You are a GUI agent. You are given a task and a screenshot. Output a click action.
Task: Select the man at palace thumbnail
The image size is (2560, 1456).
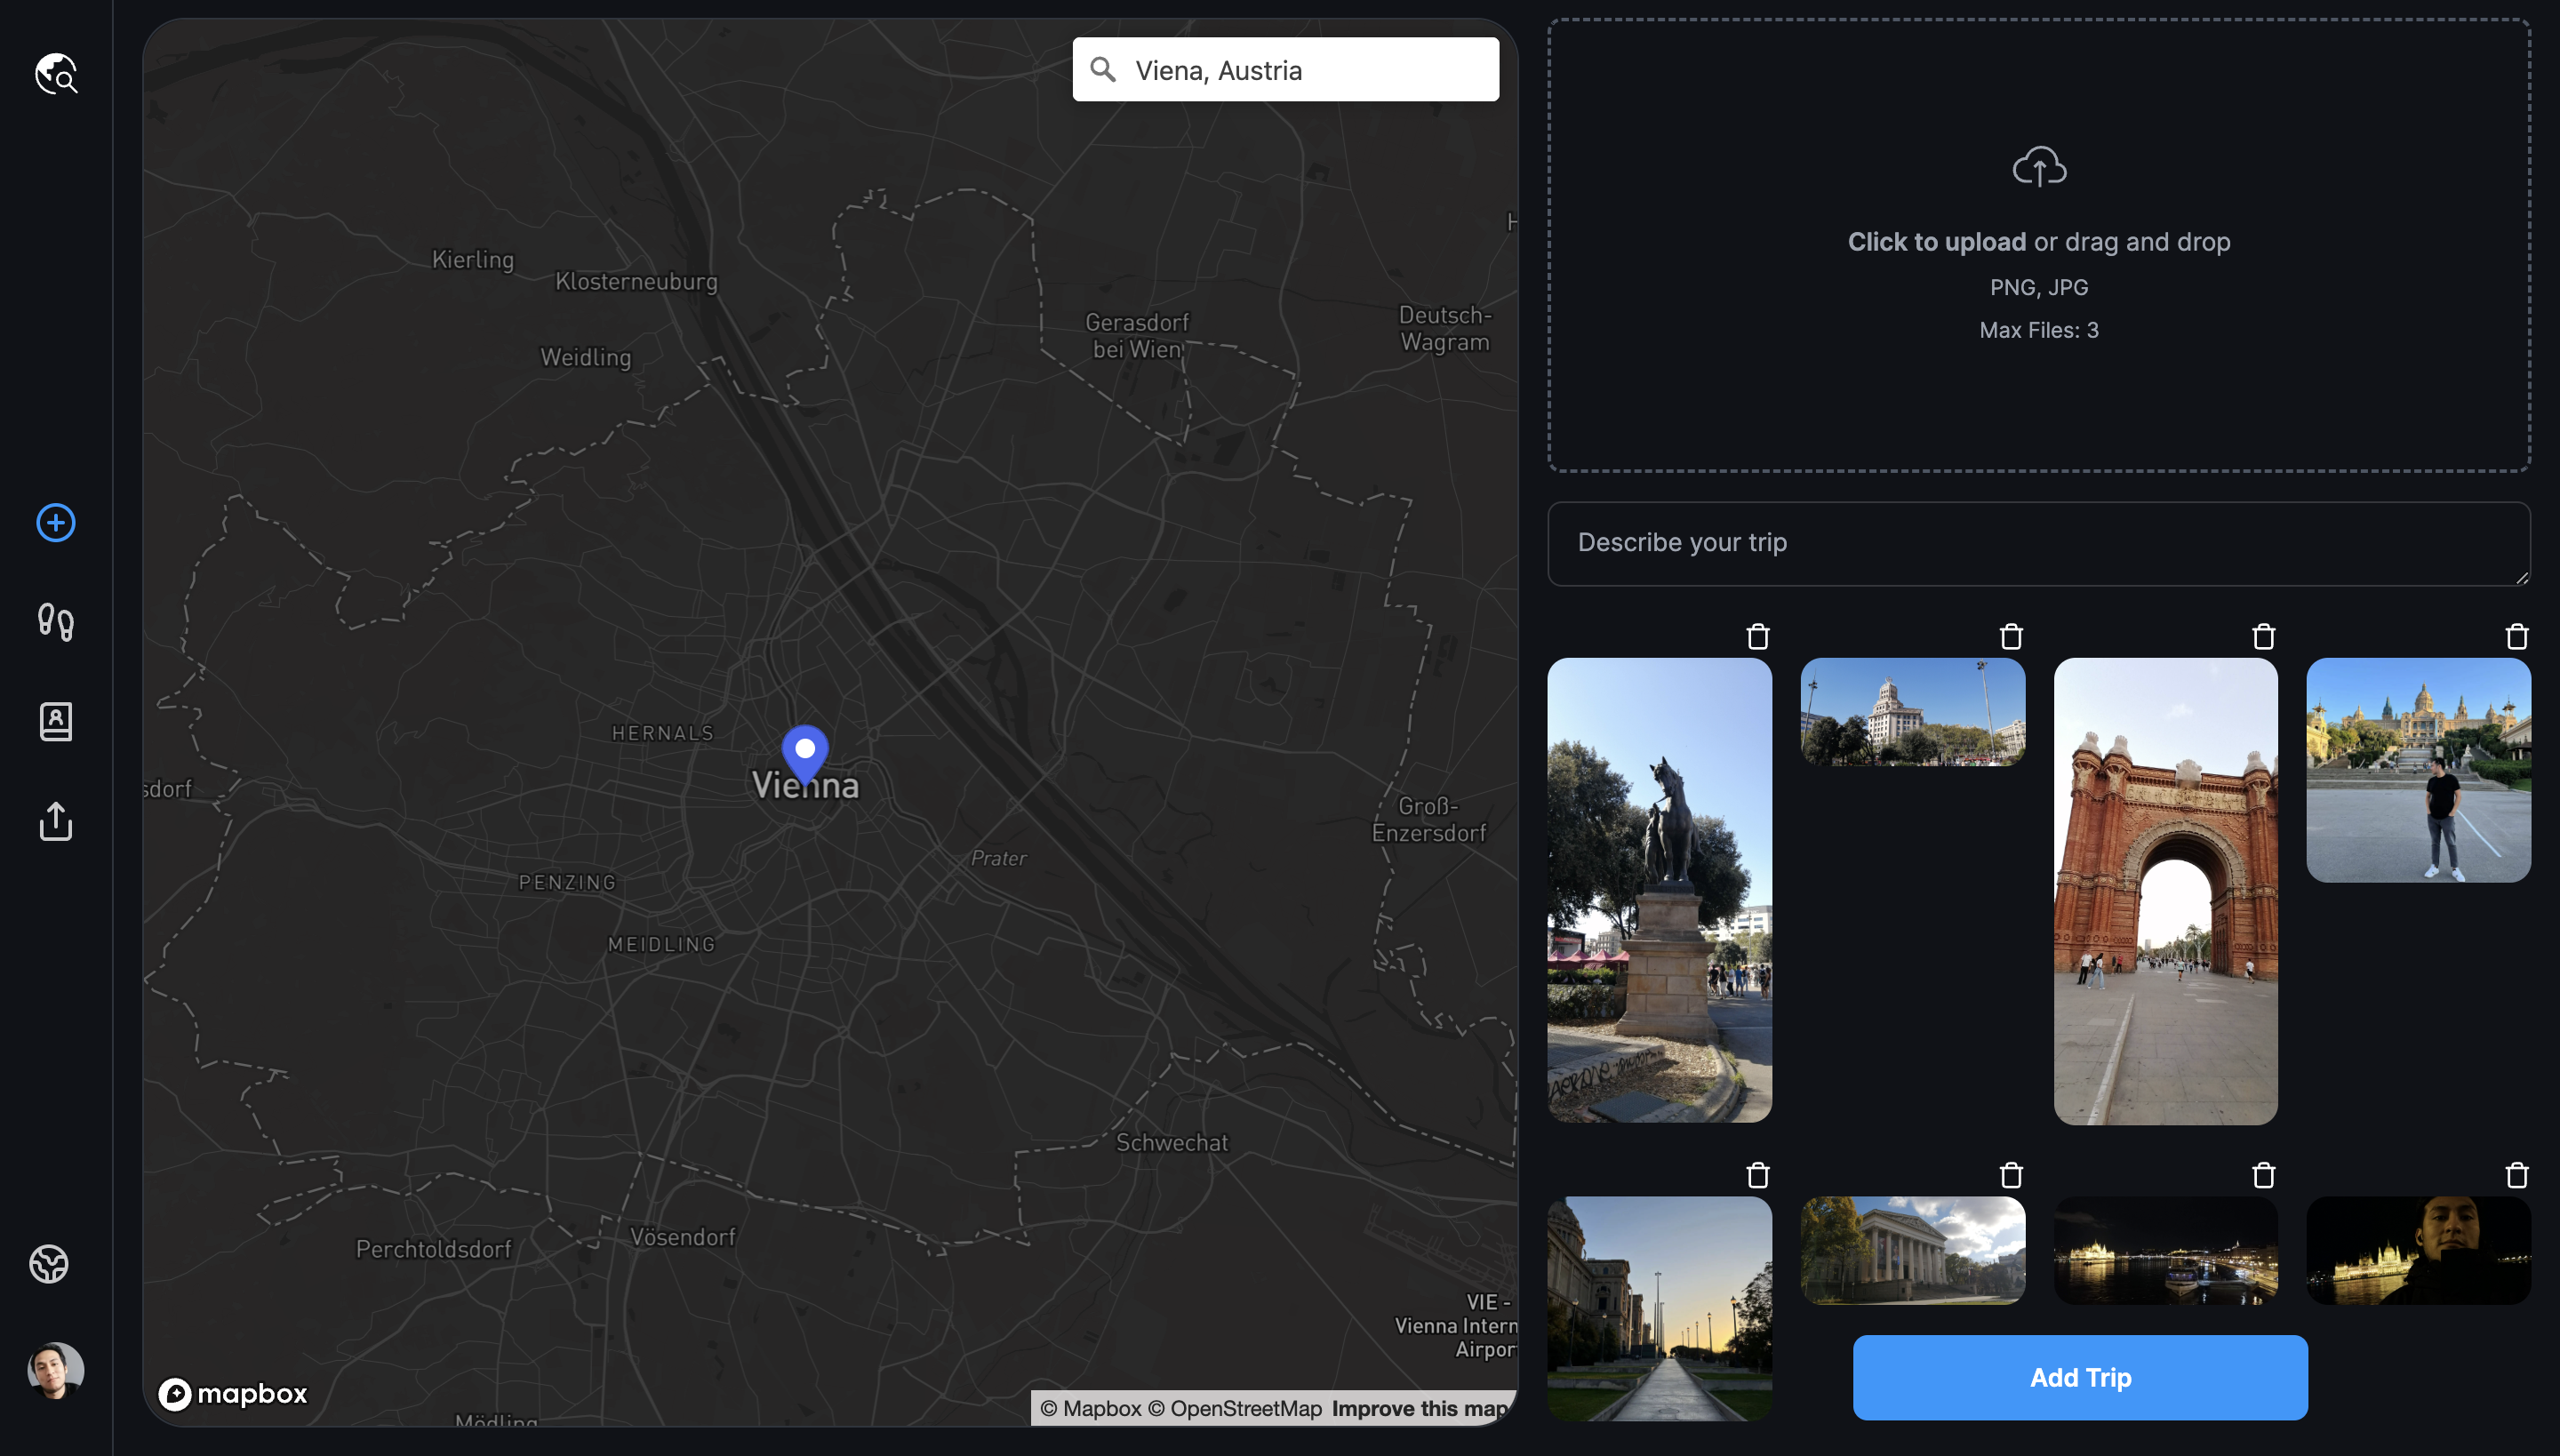click(2418, 770)
